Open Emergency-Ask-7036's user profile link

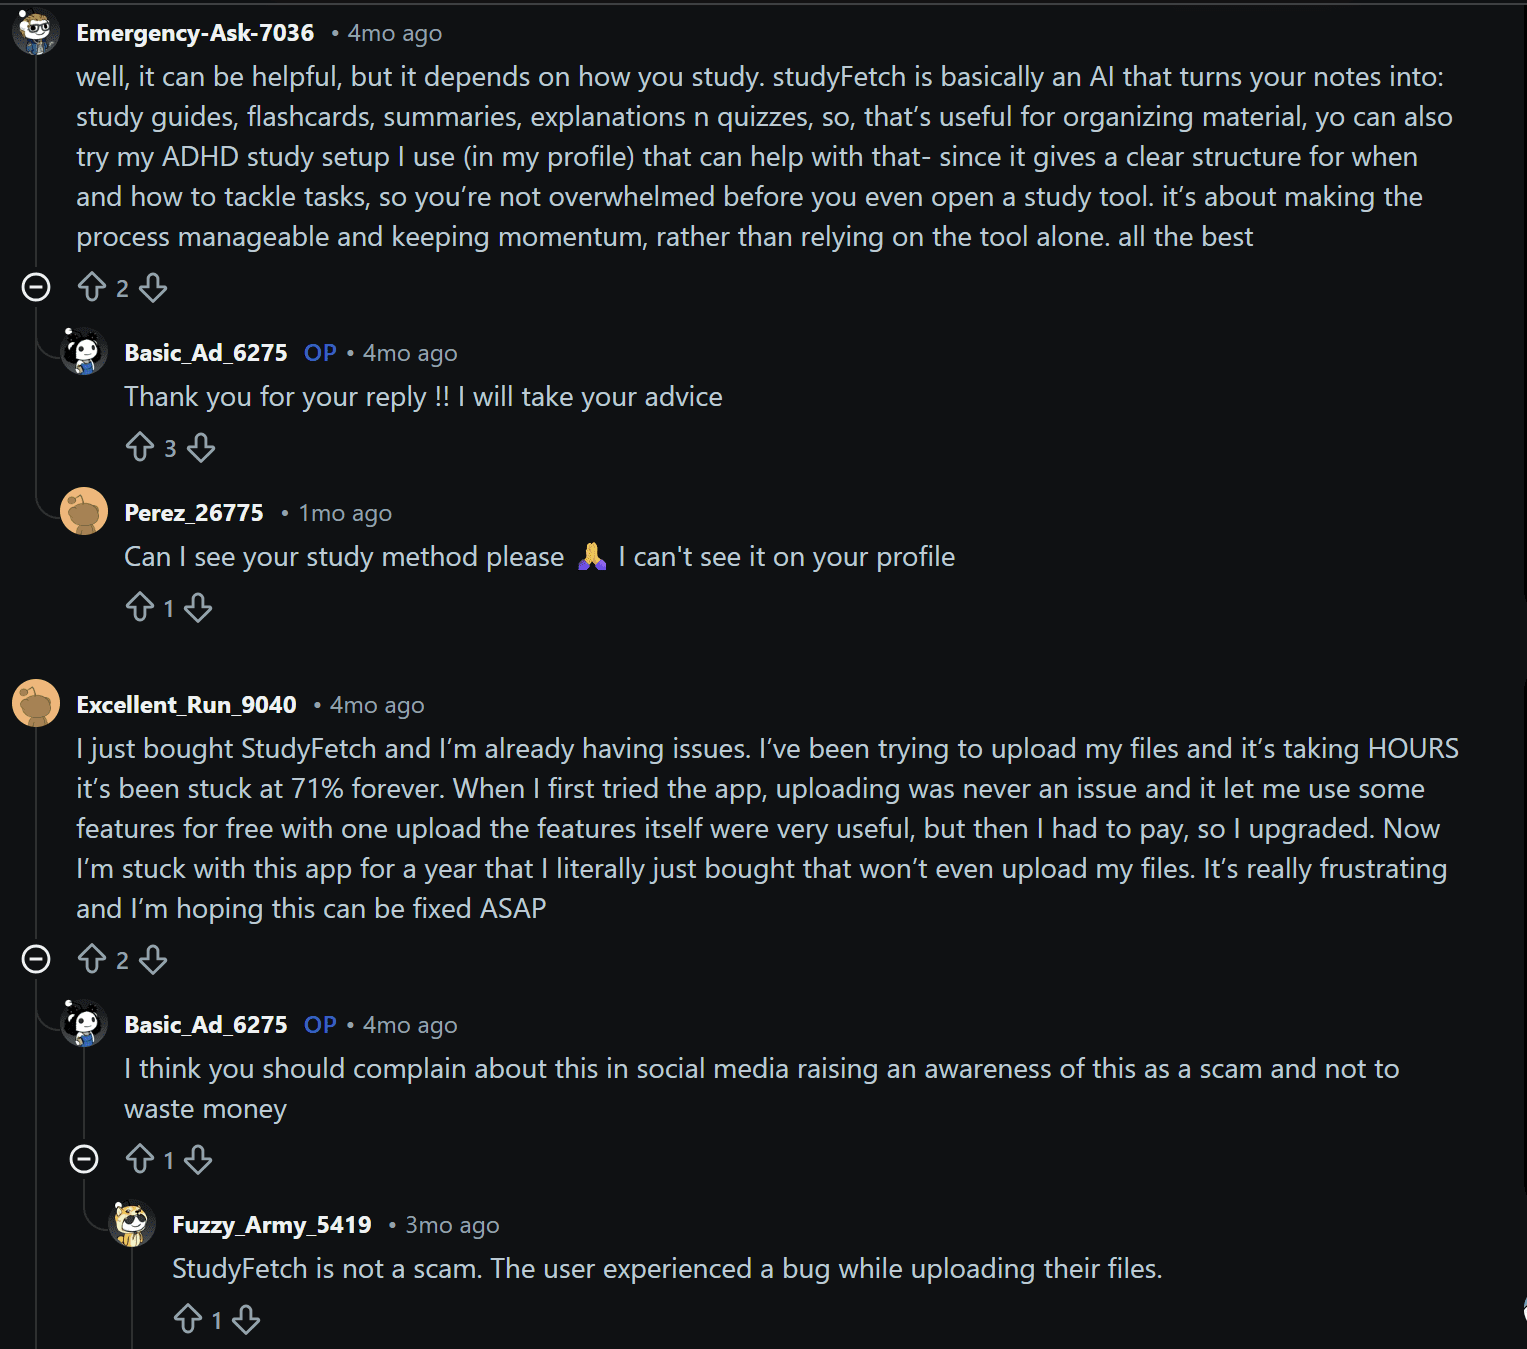195,33
